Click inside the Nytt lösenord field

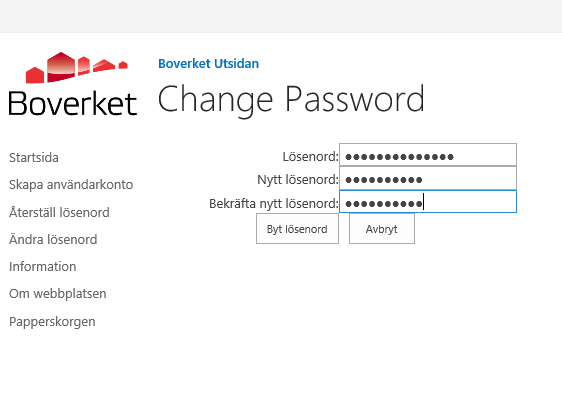tap(428, 178)
